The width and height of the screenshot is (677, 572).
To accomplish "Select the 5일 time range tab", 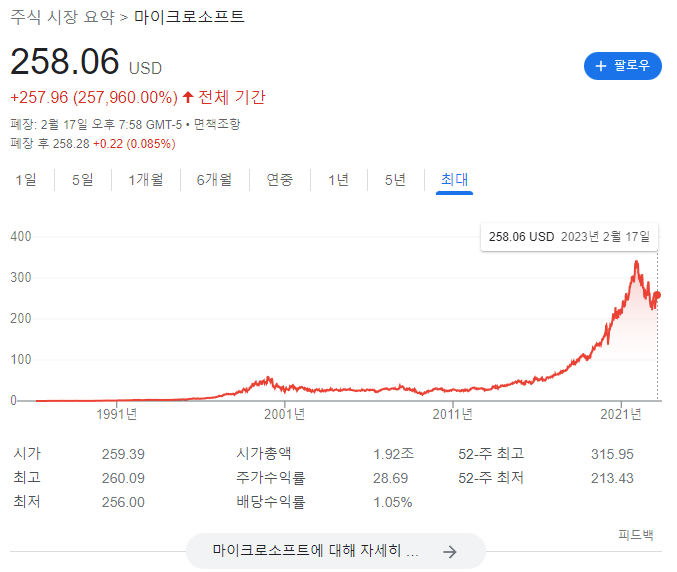I will coord(83,180).
